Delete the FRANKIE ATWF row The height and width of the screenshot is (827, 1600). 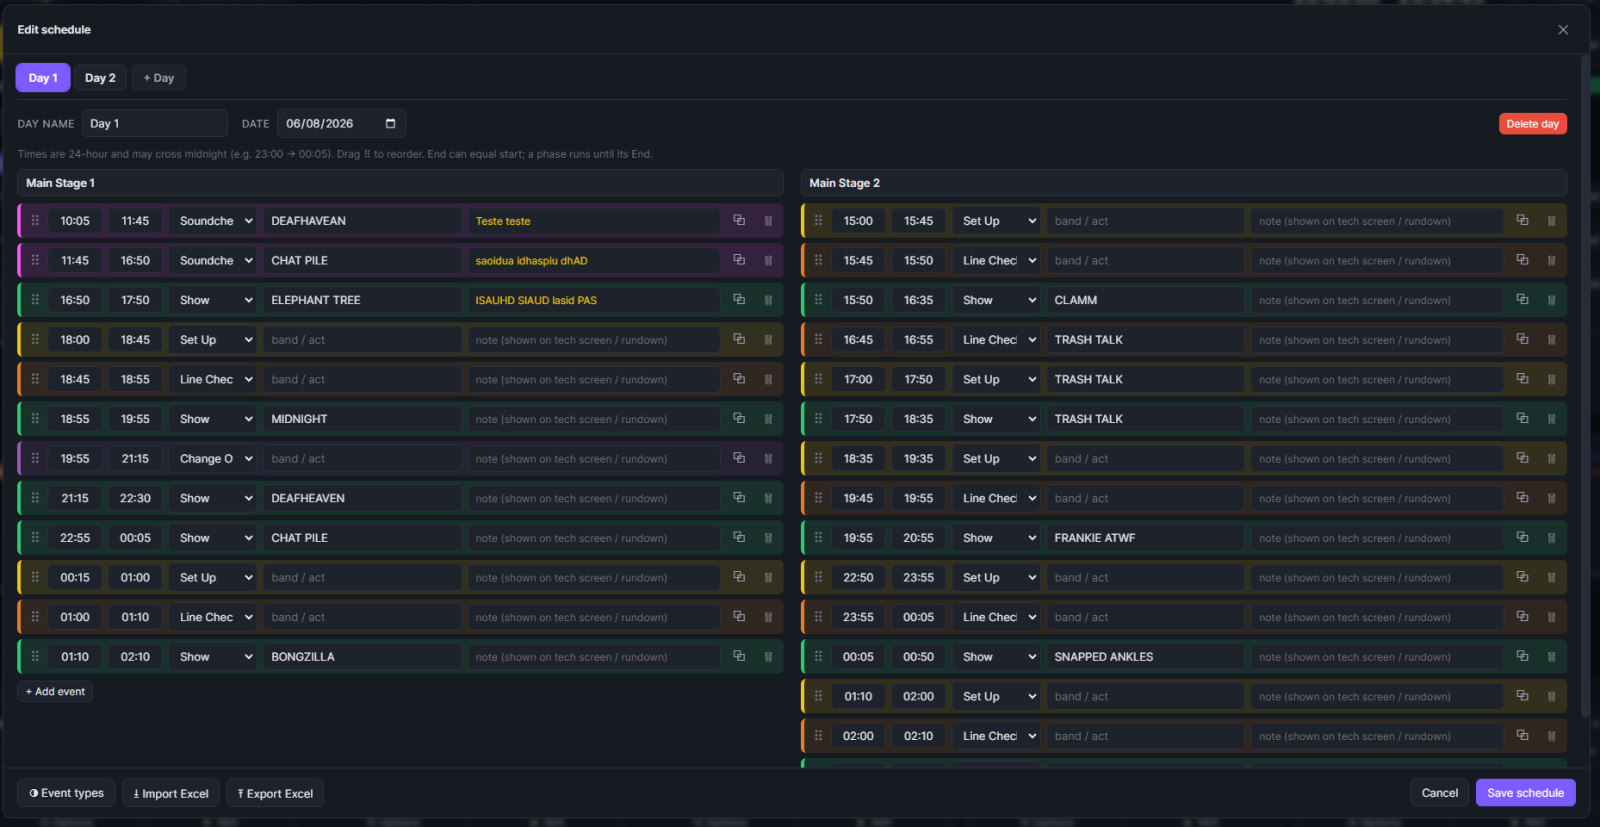tap(1551, 538)
